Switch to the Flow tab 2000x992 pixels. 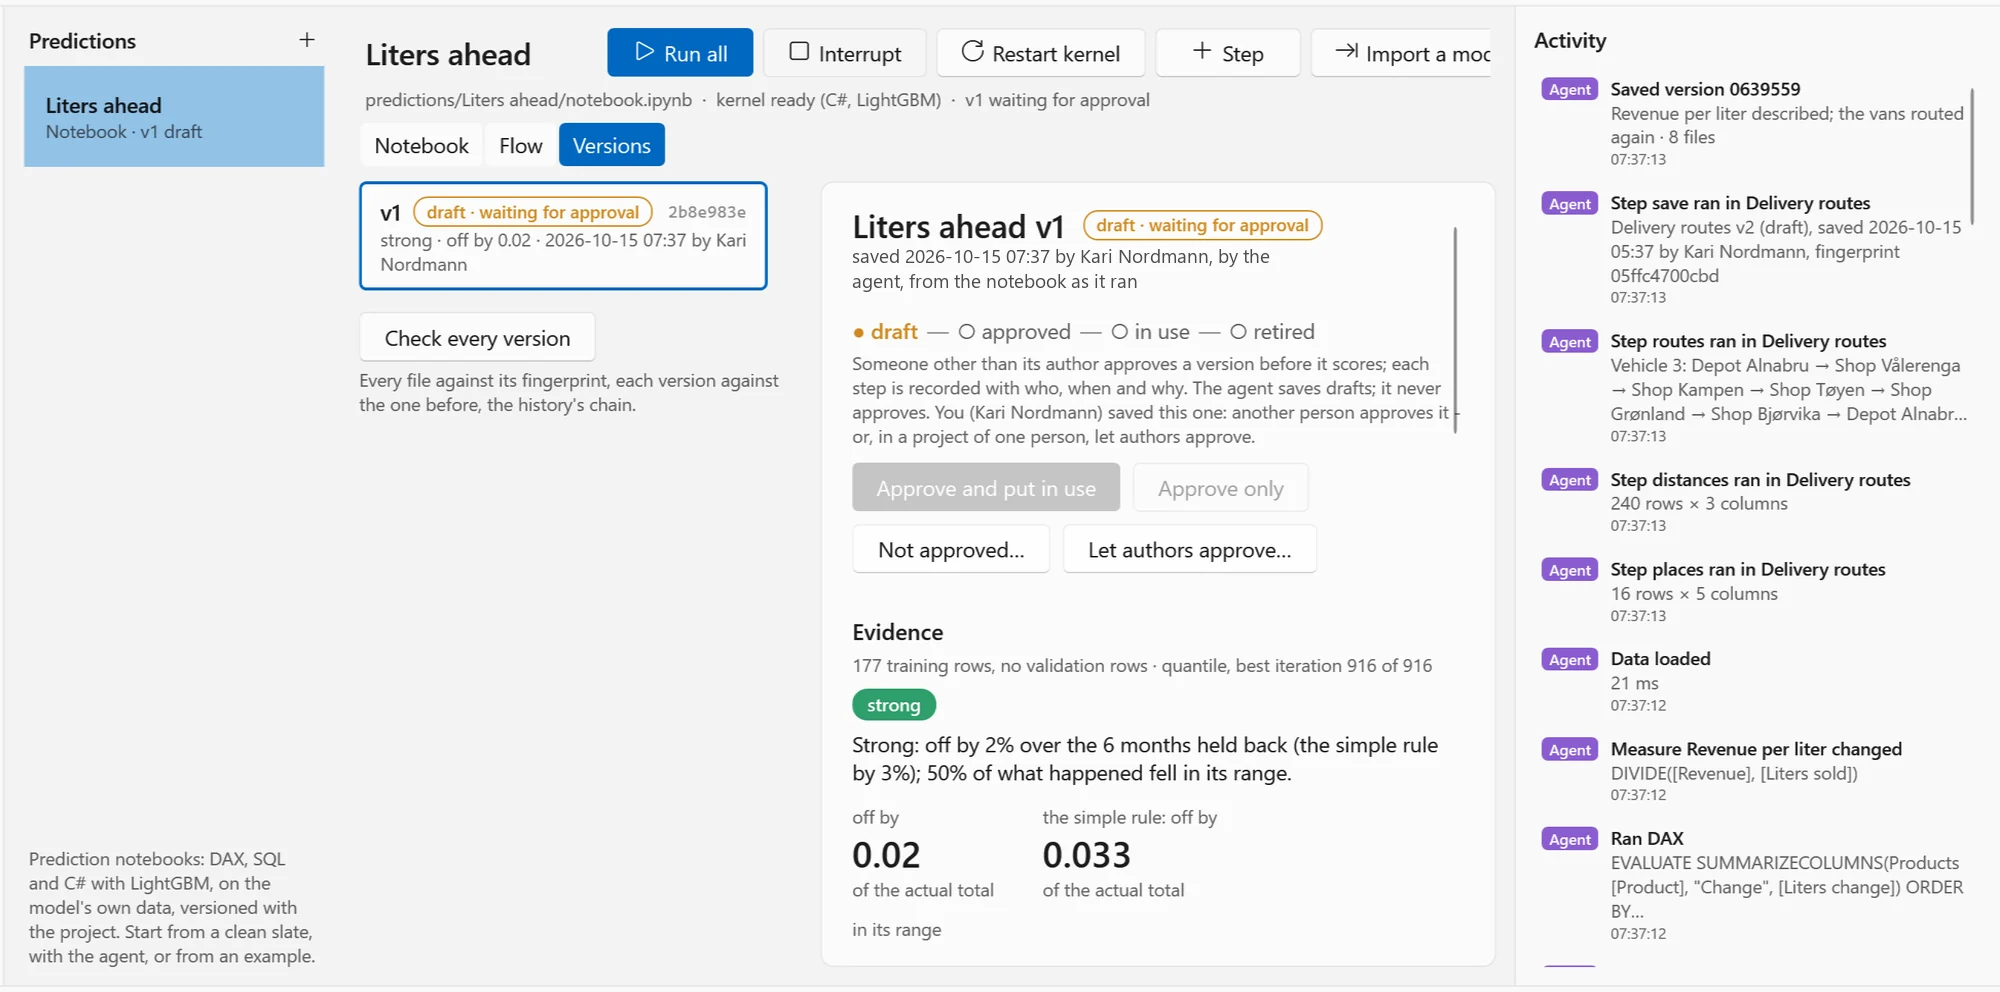point(521,146)
